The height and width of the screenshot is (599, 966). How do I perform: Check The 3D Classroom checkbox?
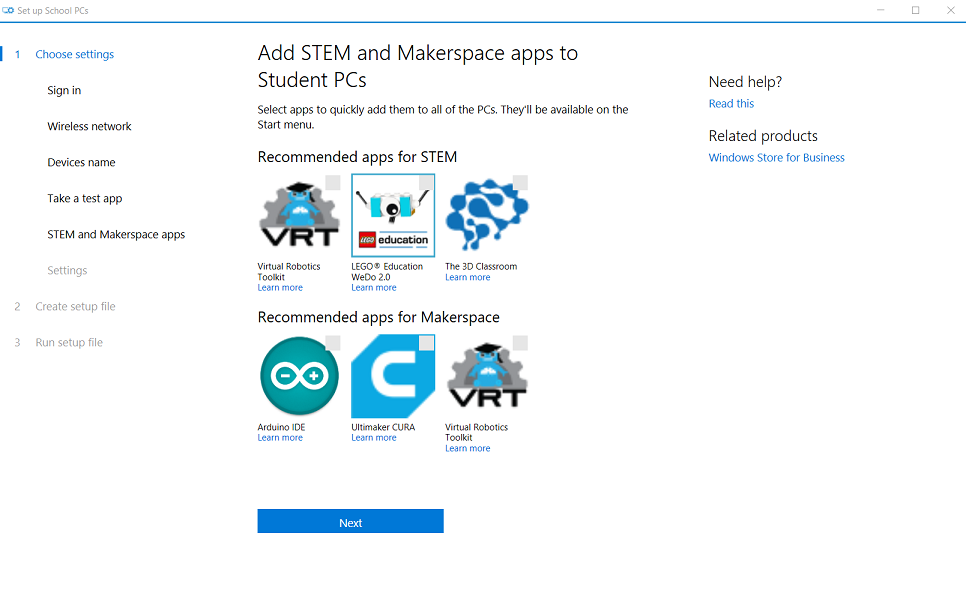[x=520, y=182]
